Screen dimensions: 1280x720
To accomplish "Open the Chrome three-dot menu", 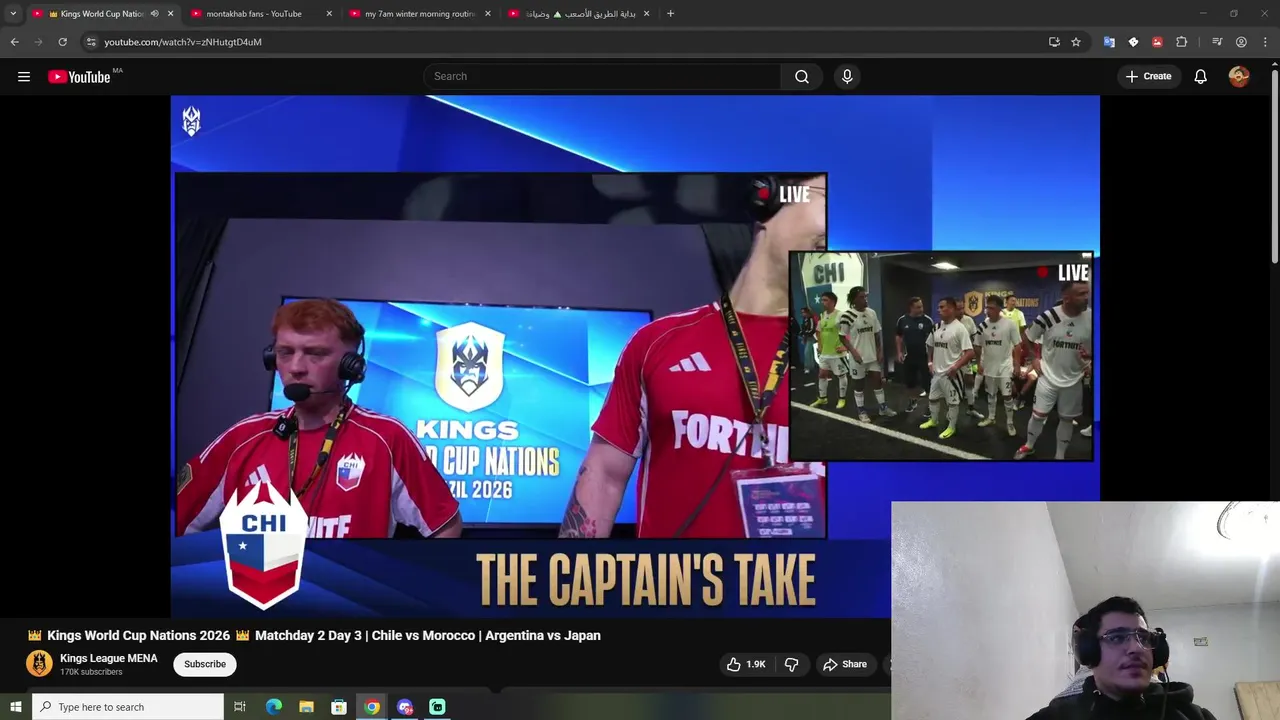I will (1265, 42).
